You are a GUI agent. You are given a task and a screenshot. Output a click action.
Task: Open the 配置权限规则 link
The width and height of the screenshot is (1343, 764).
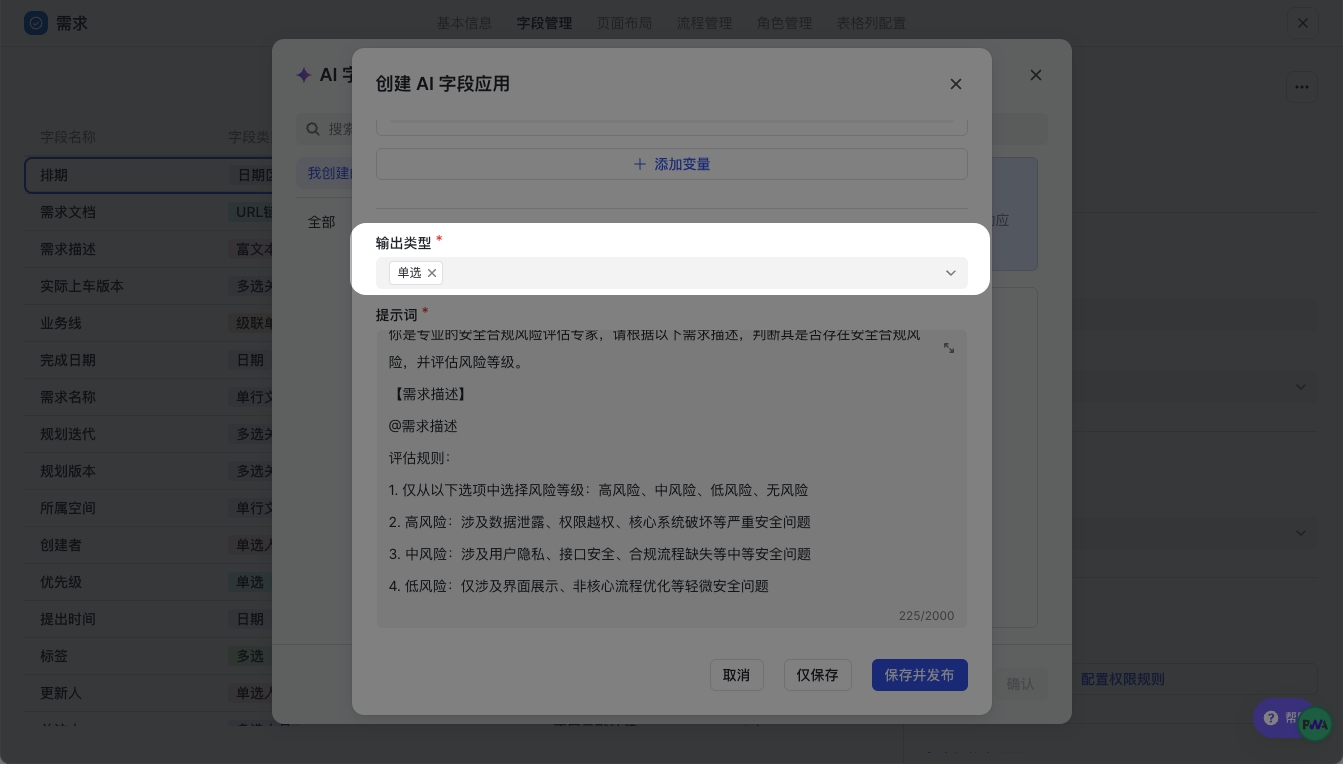pyautogui.click(x=1123, y=679)
